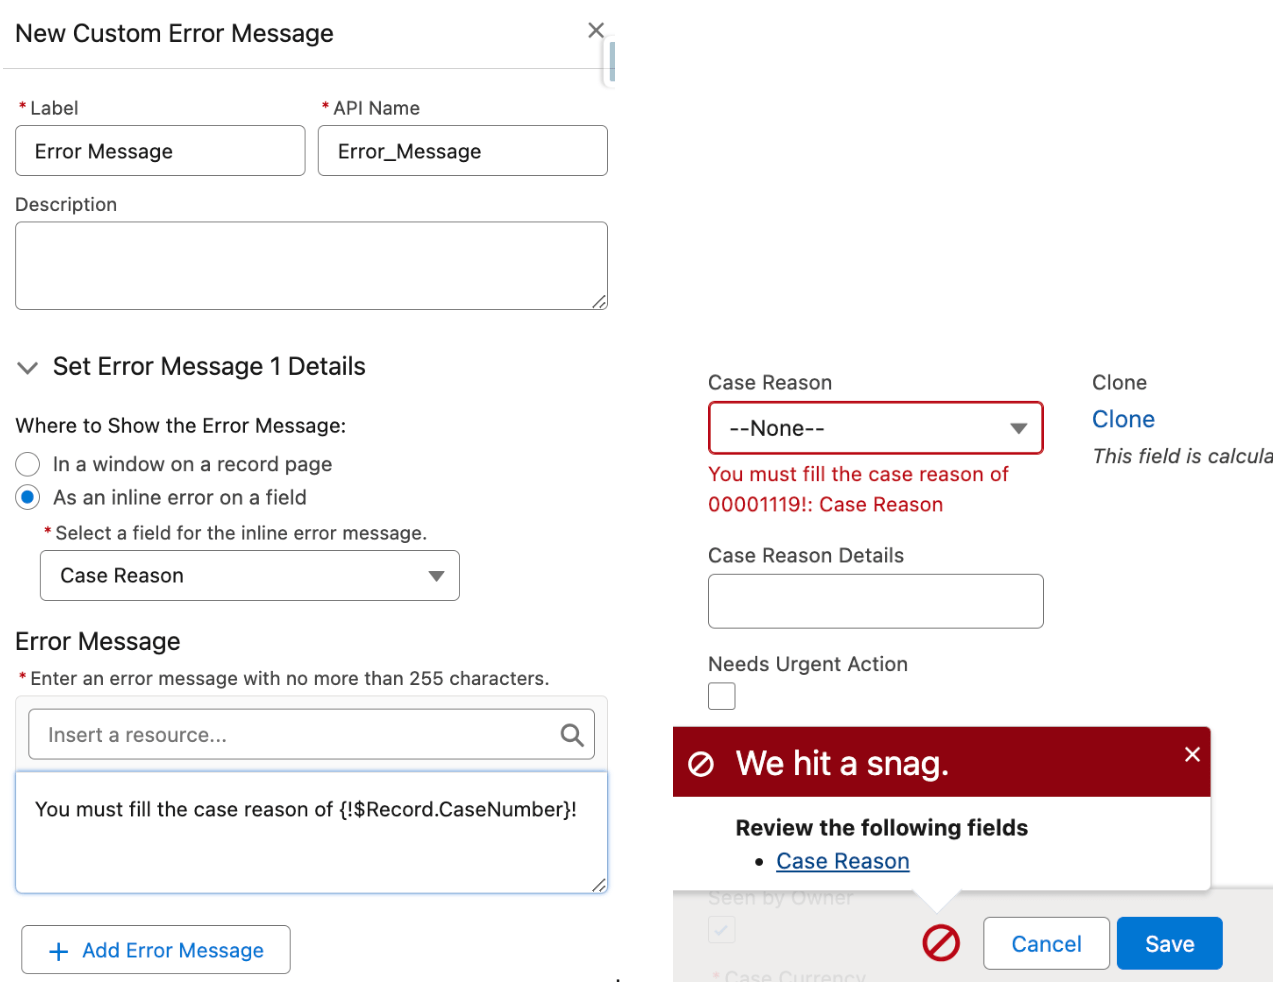
Task: Click inside the Description text area
Action: [311, 264]
